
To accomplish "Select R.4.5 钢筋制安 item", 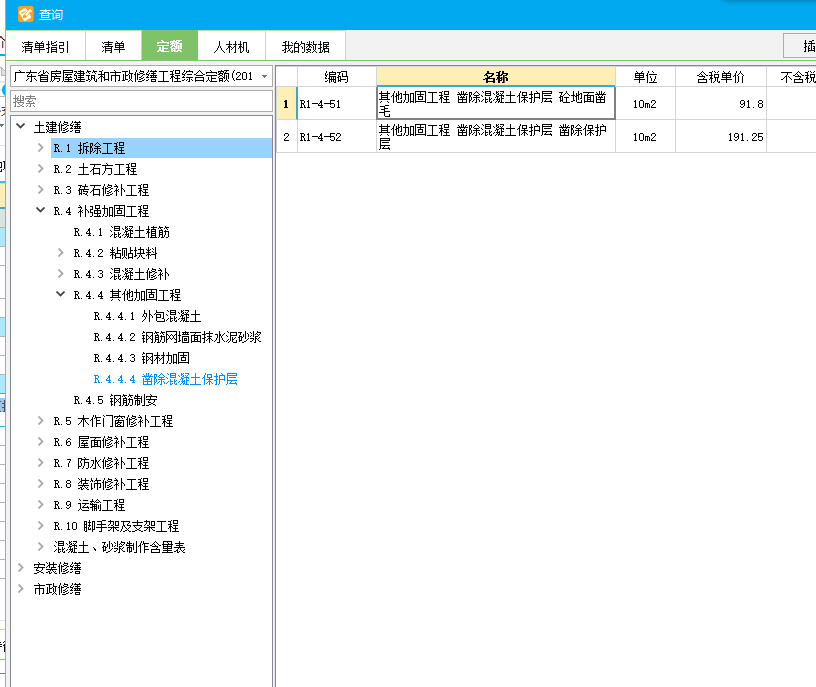I will click(x=115, y=400).
